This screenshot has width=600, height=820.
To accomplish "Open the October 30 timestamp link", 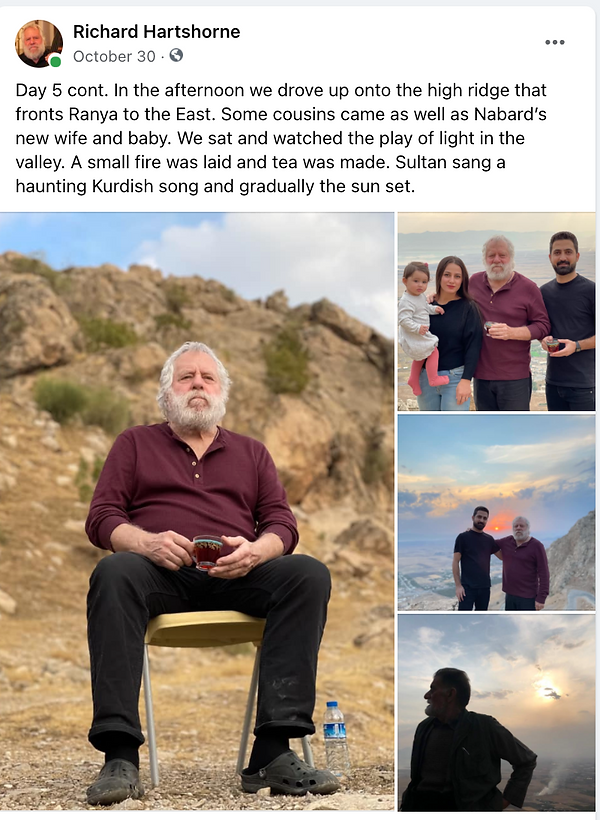I will [114, 56].
